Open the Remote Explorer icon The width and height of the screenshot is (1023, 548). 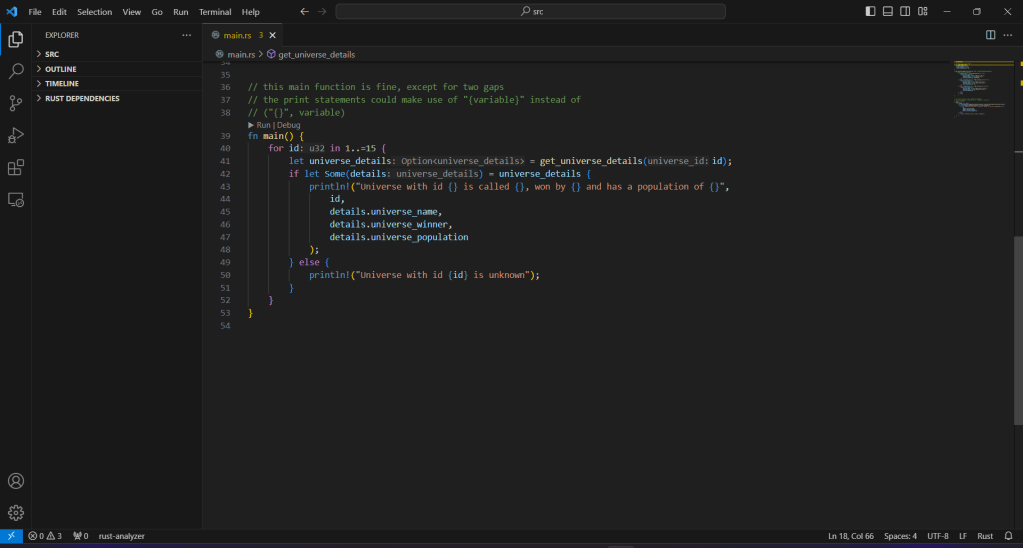coord(16,200)
